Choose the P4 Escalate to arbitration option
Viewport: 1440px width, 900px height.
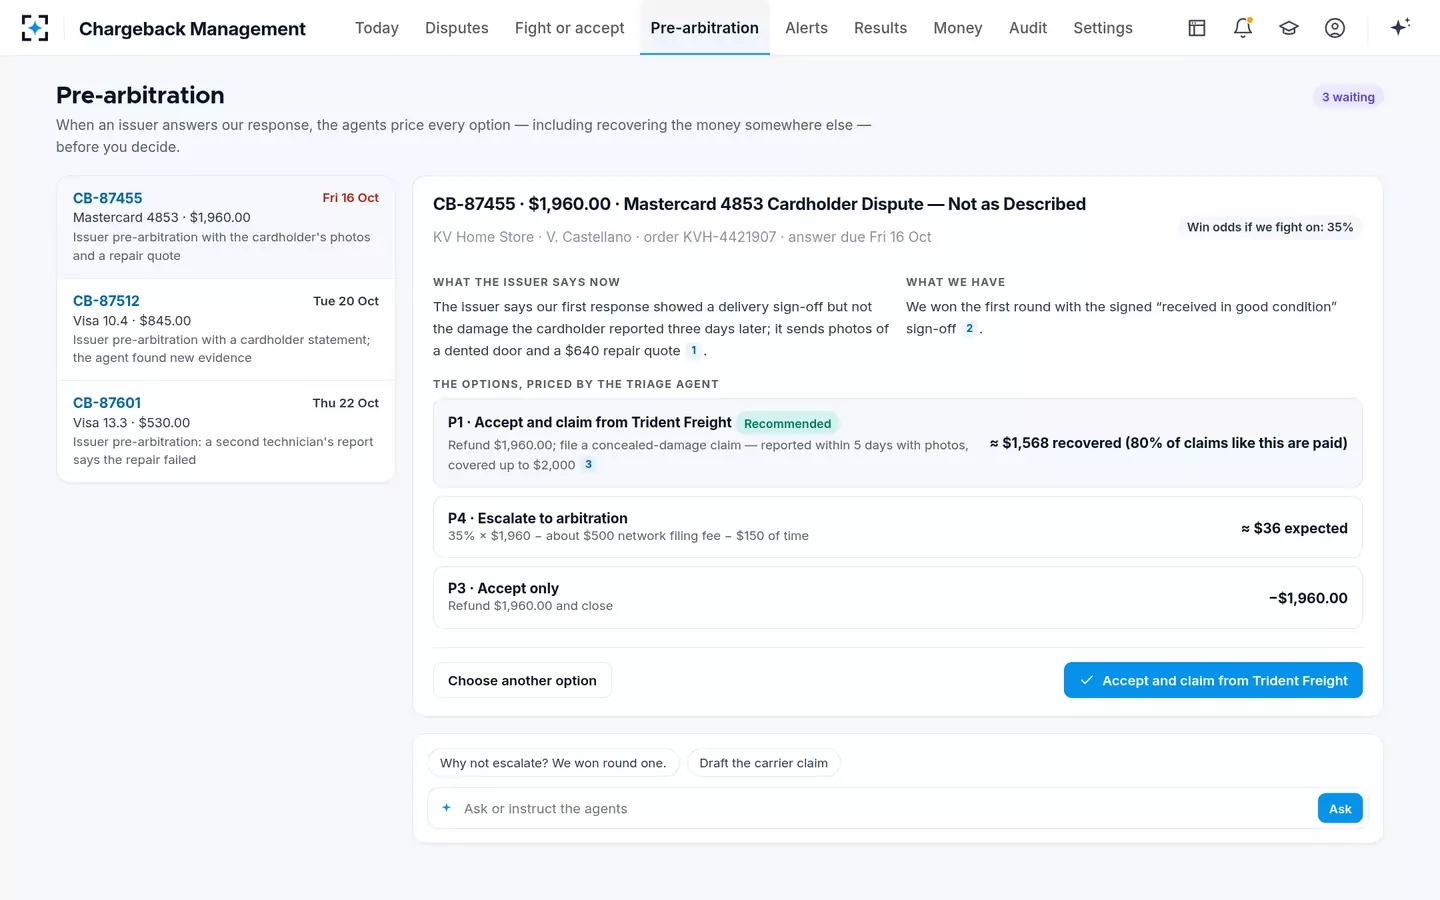(x=897, y=527)
